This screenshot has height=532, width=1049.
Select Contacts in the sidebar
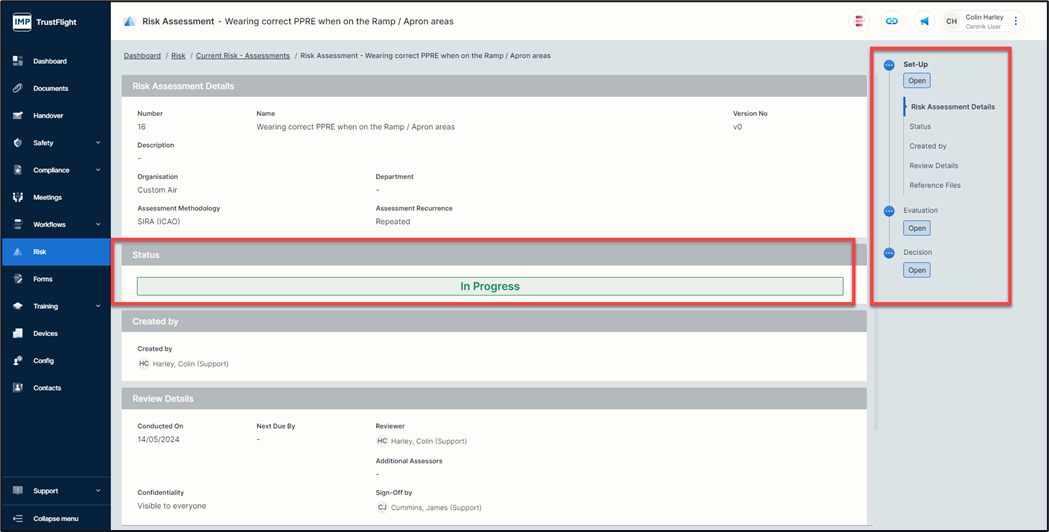[x=47, y=388]
